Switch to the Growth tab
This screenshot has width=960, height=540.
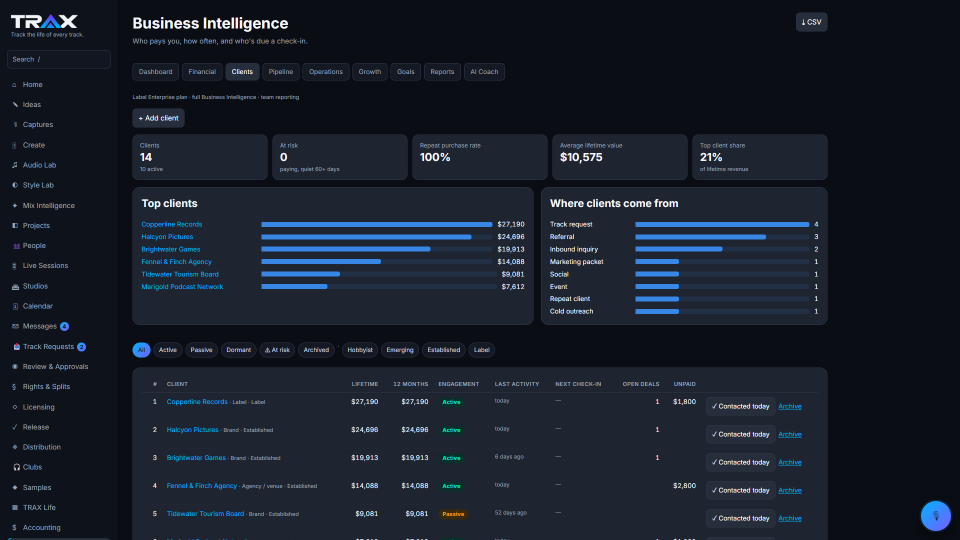coord(370,72)
